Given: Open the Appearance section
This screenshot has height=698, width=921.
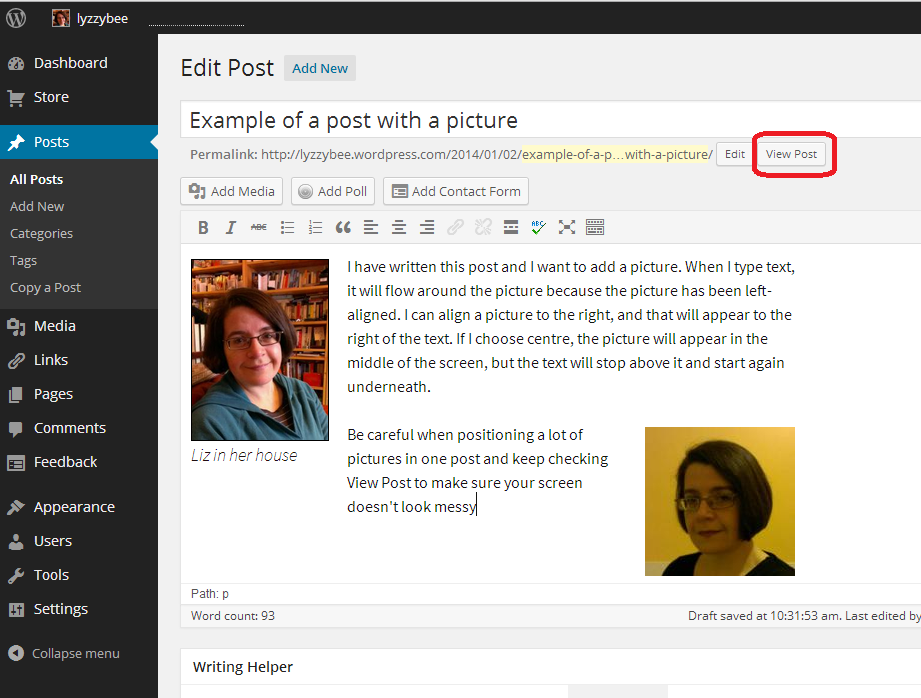Looking at the screenshot, I should (73, 507).
